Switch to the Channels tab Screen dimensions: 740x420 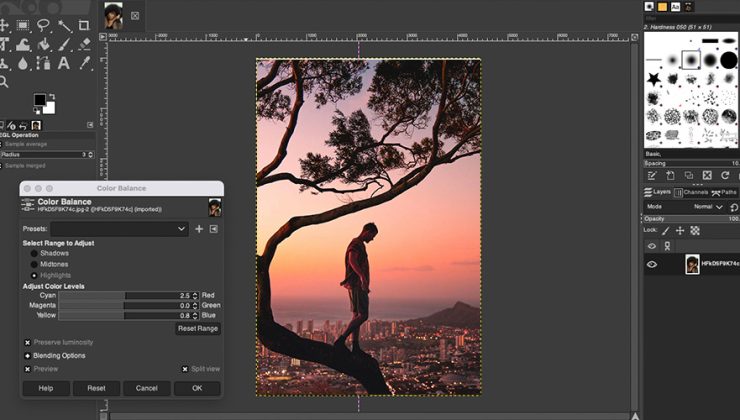(x=691, y=193)
